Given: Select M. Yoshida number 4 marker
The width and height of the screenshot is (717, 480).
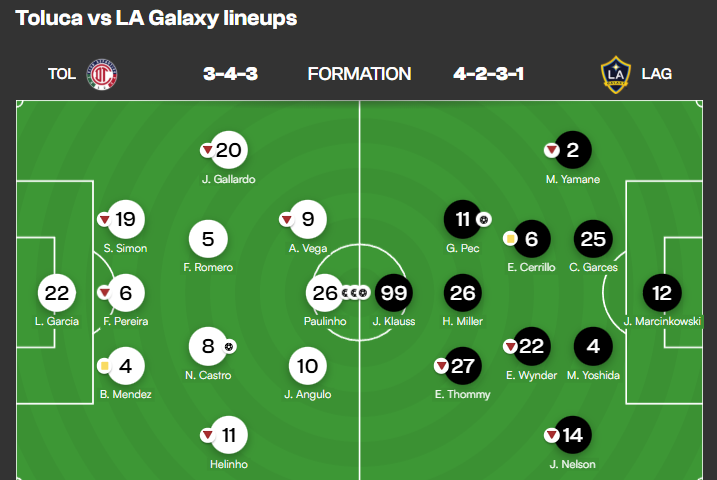Looking at the screenshot, I should point(593,347).
